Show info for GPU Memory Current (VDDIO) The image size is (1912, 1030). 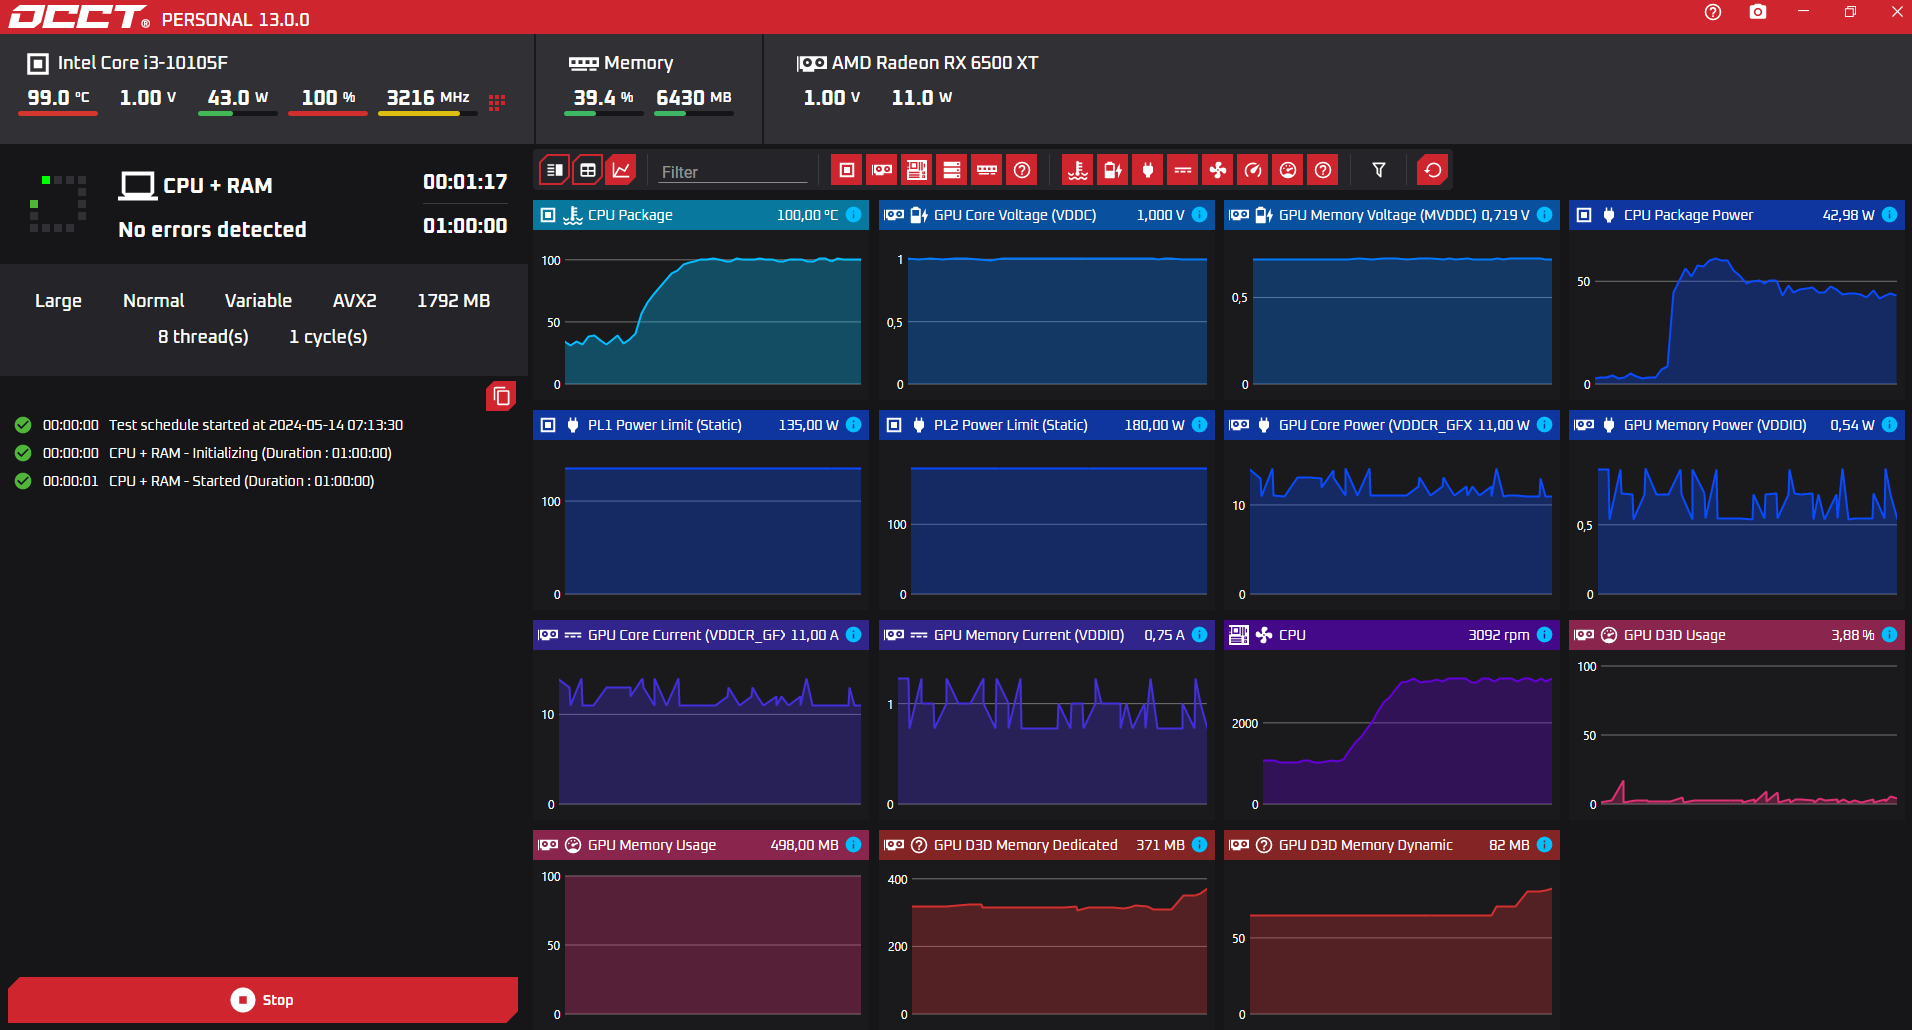click(x=1200, y=635)
